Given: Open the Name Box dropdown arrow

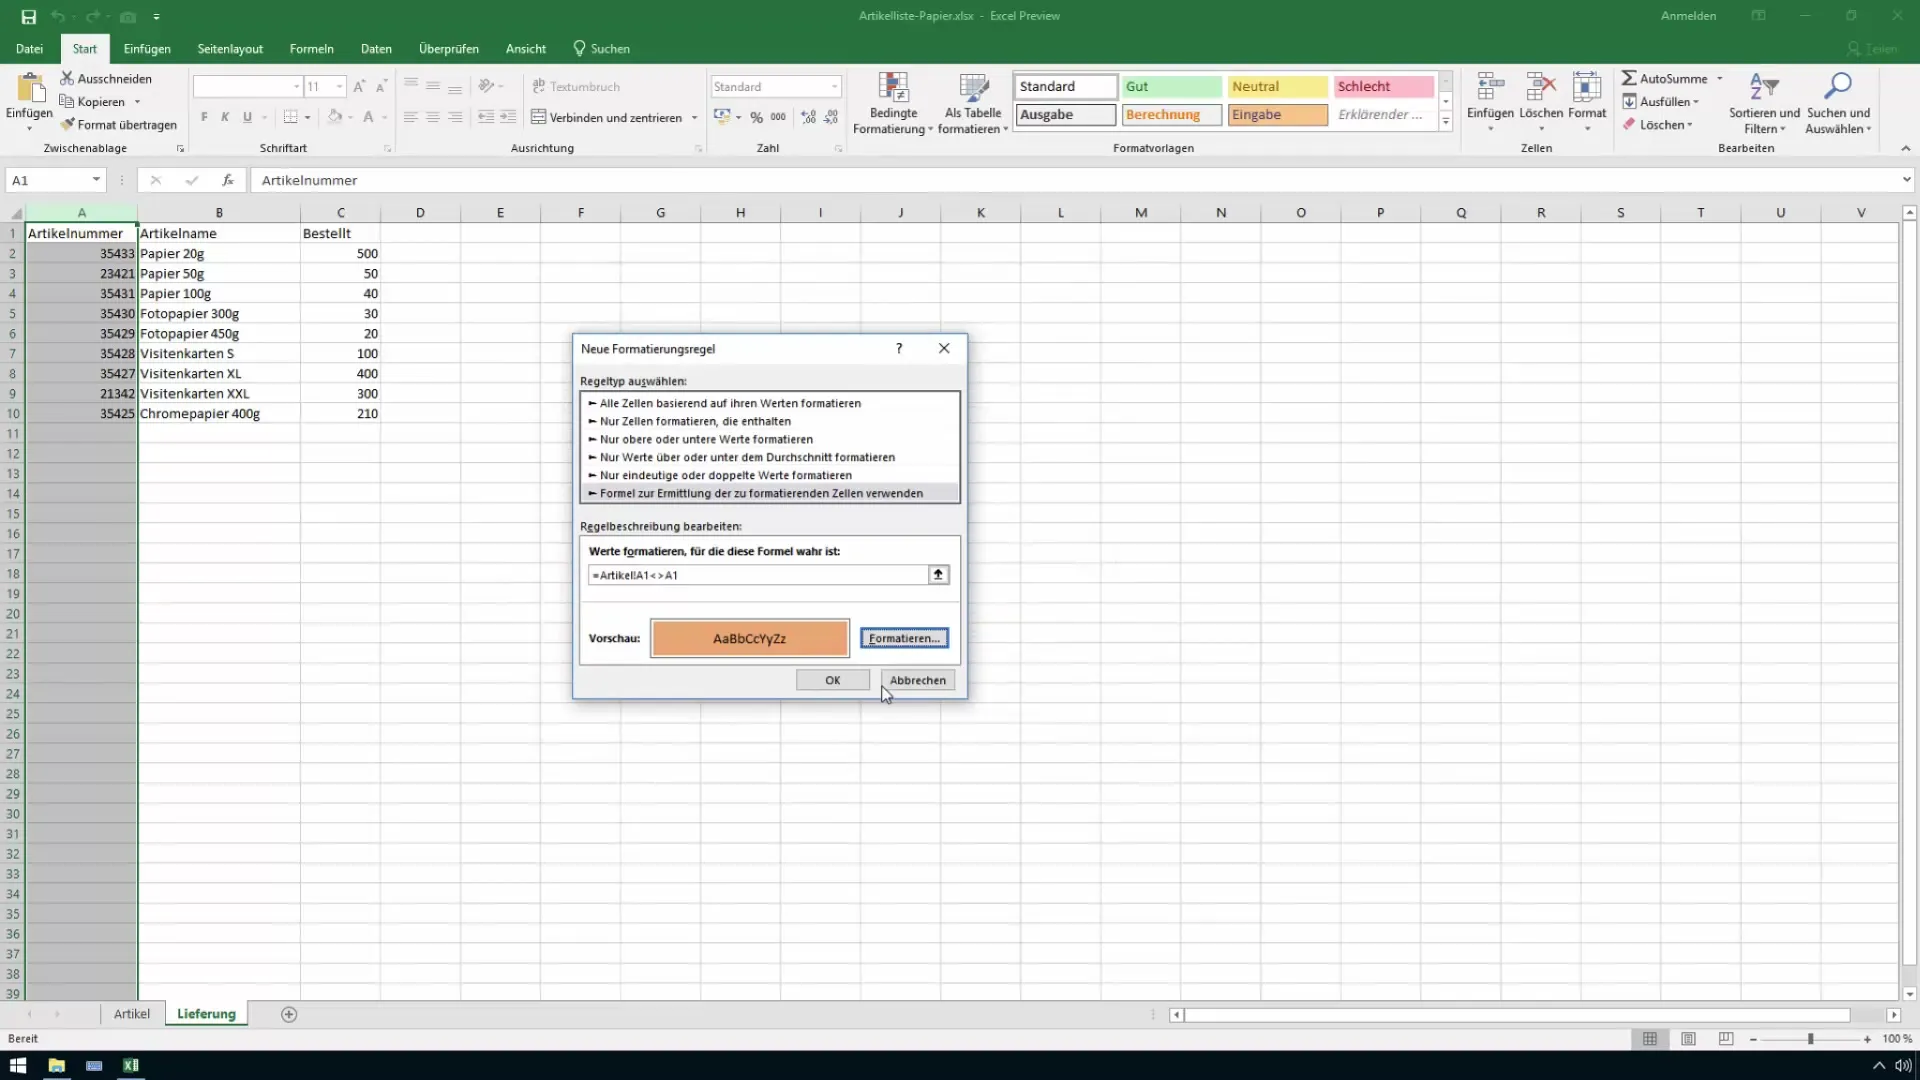Looking at the screenshot, I should [96, 180].
